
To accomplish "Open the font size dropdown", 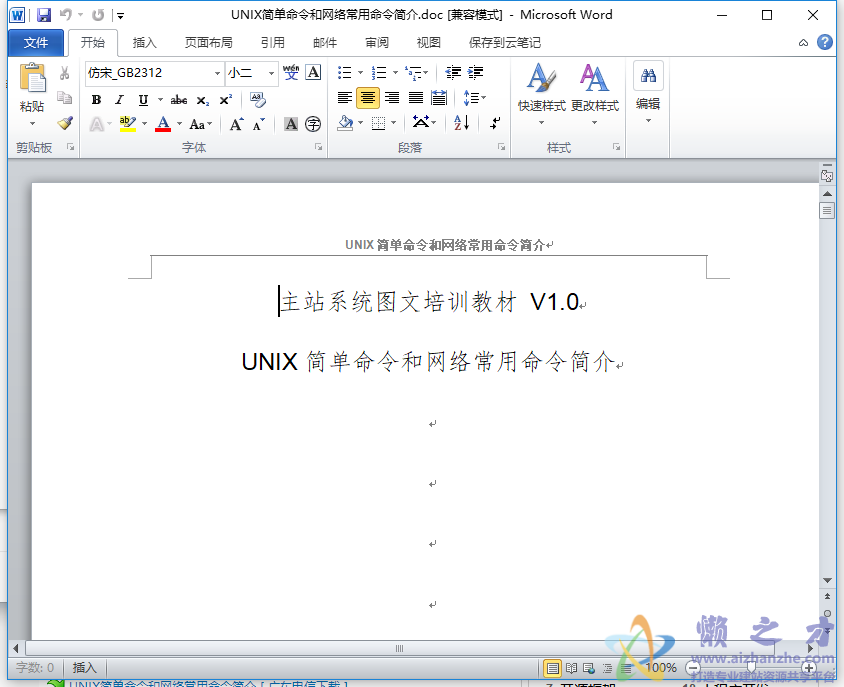I will click(x=271, y=73).
